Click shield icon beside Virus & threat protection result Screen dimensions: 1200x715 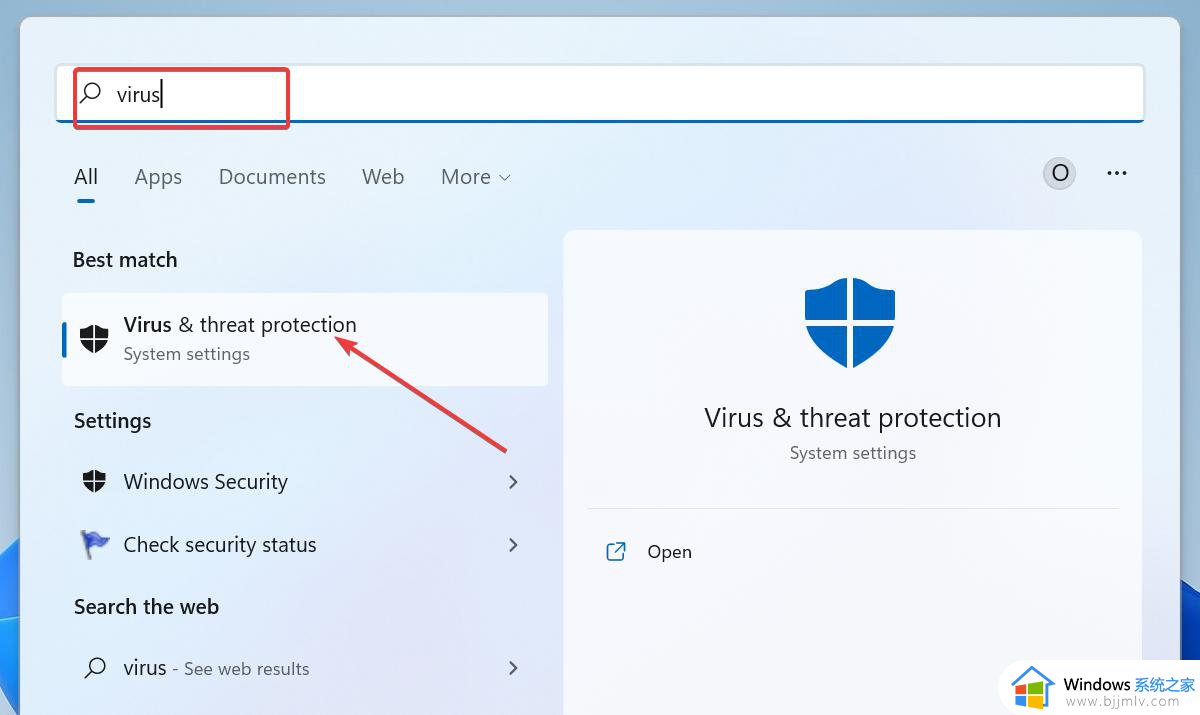coord(94,339)
